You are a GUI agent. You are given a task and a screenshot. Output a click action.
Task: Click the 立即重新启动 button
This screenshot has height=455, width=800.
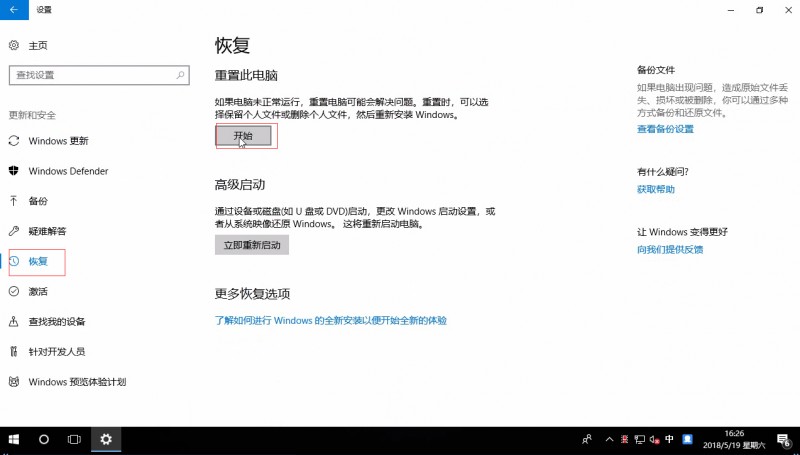point(252,245)
